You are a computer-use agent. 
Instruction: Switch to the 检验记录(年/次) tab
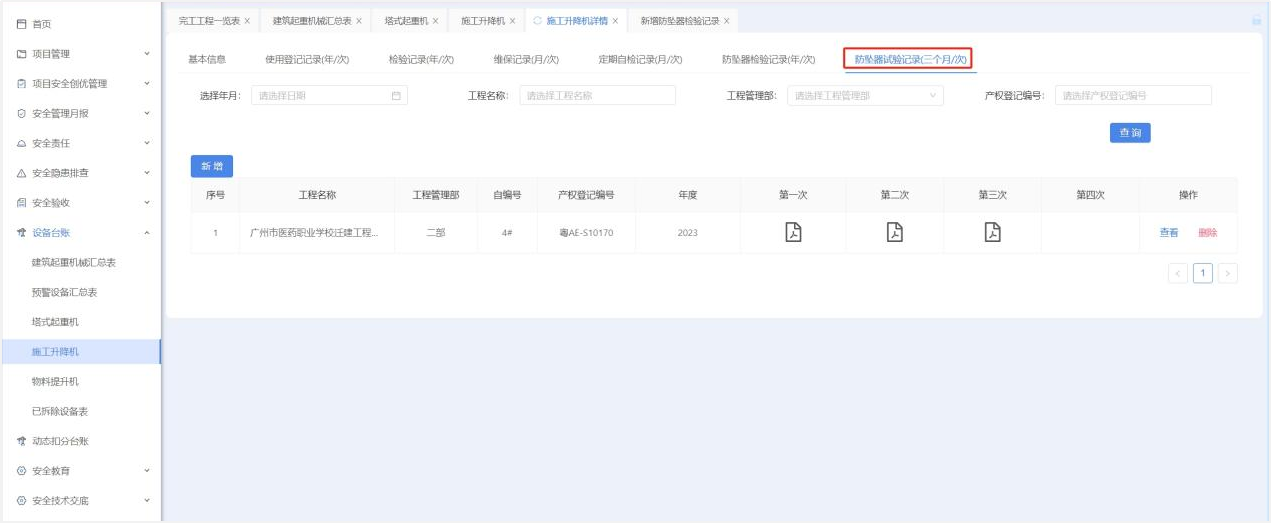tap(421, 60)
